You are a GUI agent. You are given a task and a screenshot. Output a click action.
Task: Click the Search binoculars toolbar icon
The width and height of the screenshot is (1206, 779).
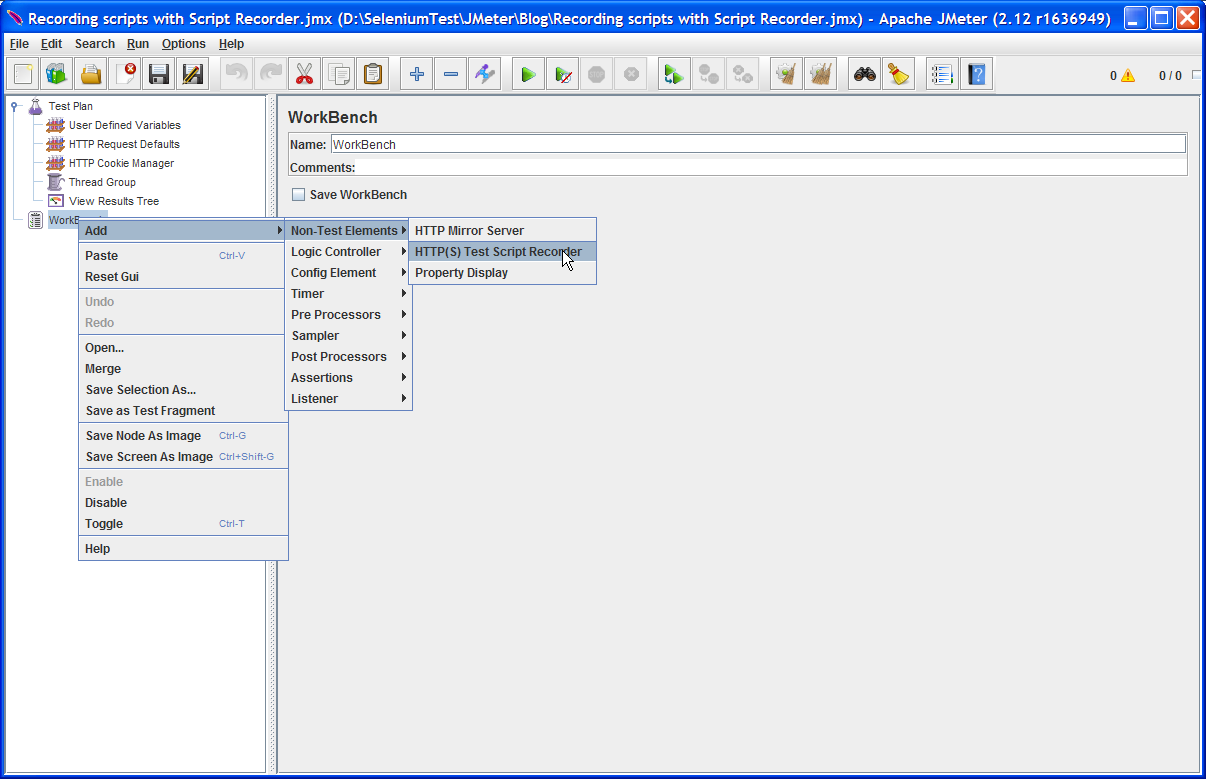tap(865, 74)
